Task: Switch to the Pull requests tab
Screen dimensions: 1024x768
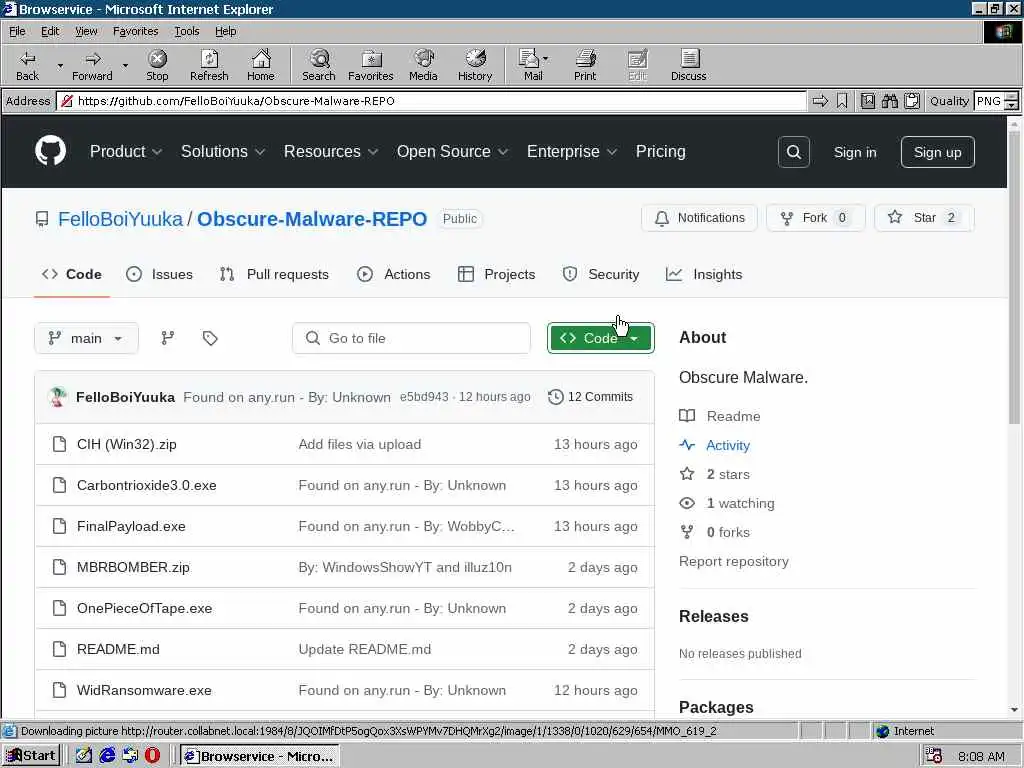Action: point(274,274)
